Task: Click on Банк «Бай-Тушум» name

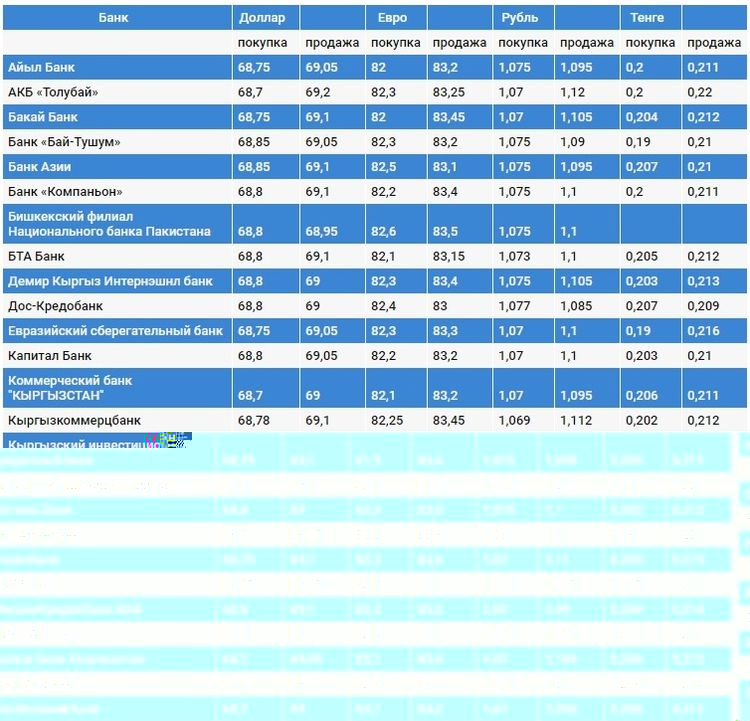Action: [x=64, y=142]
